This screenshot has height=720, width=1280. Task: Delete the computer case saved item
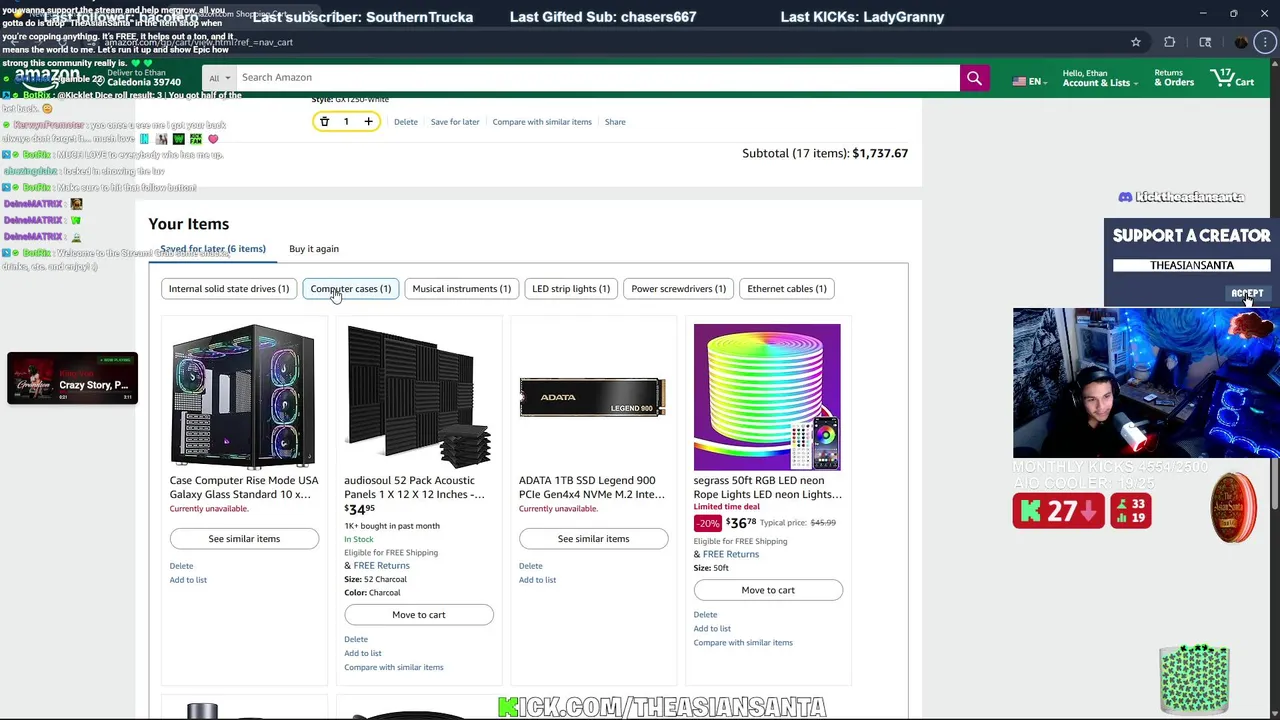click(181, 566)
